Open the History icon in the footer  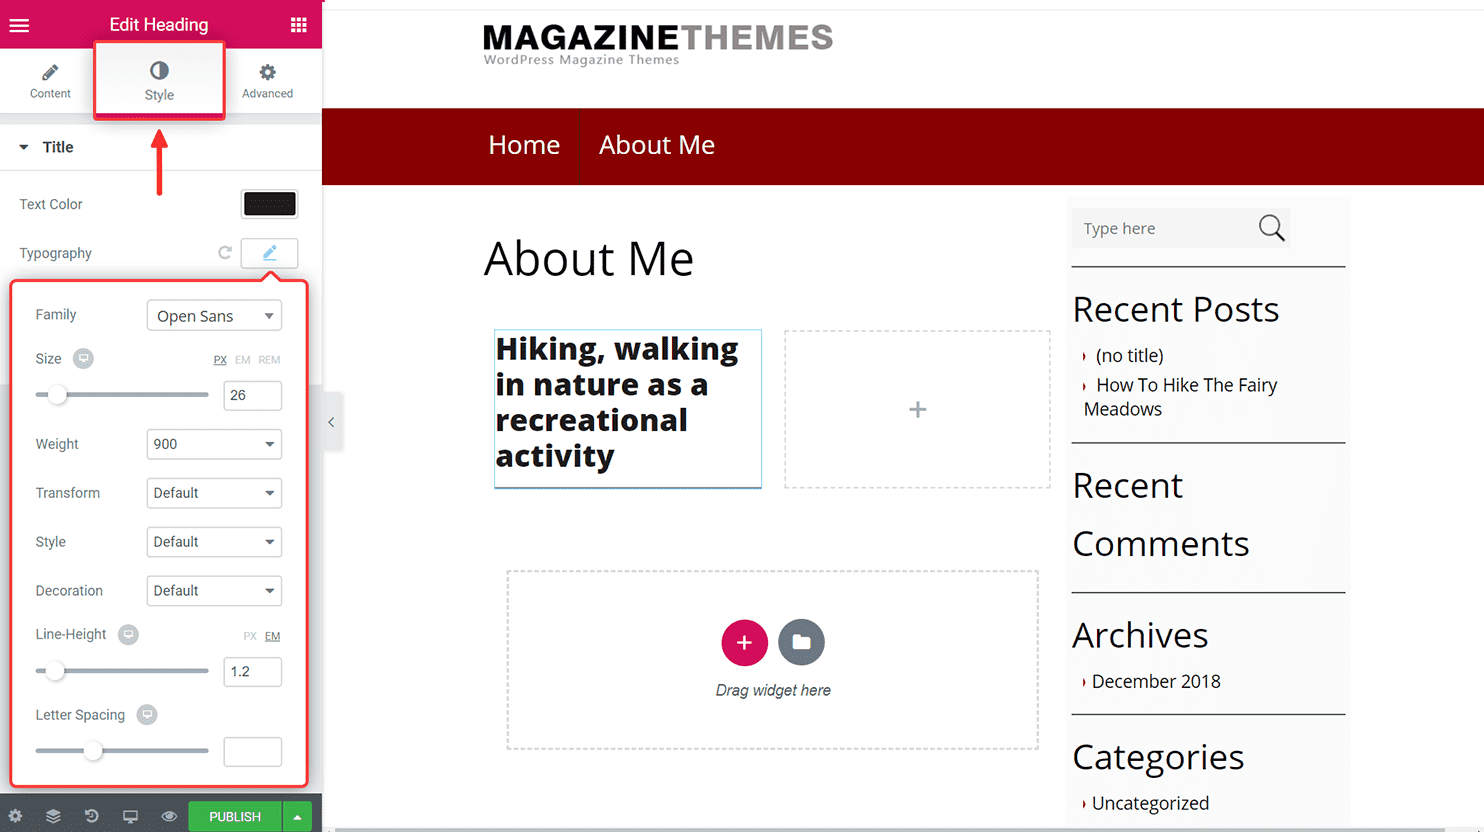coord(91,816)
